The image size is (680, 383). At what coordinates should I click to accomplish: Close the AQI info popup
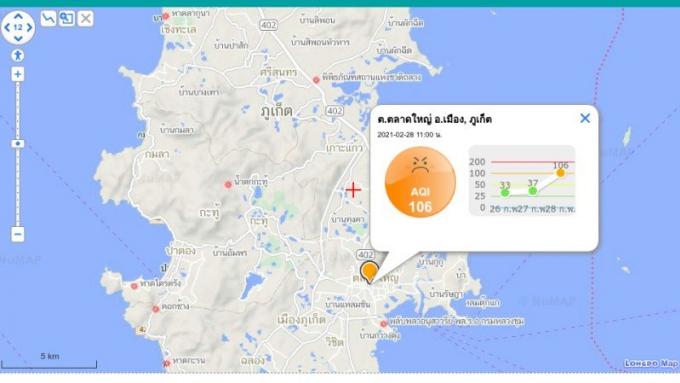pos(585,118)
